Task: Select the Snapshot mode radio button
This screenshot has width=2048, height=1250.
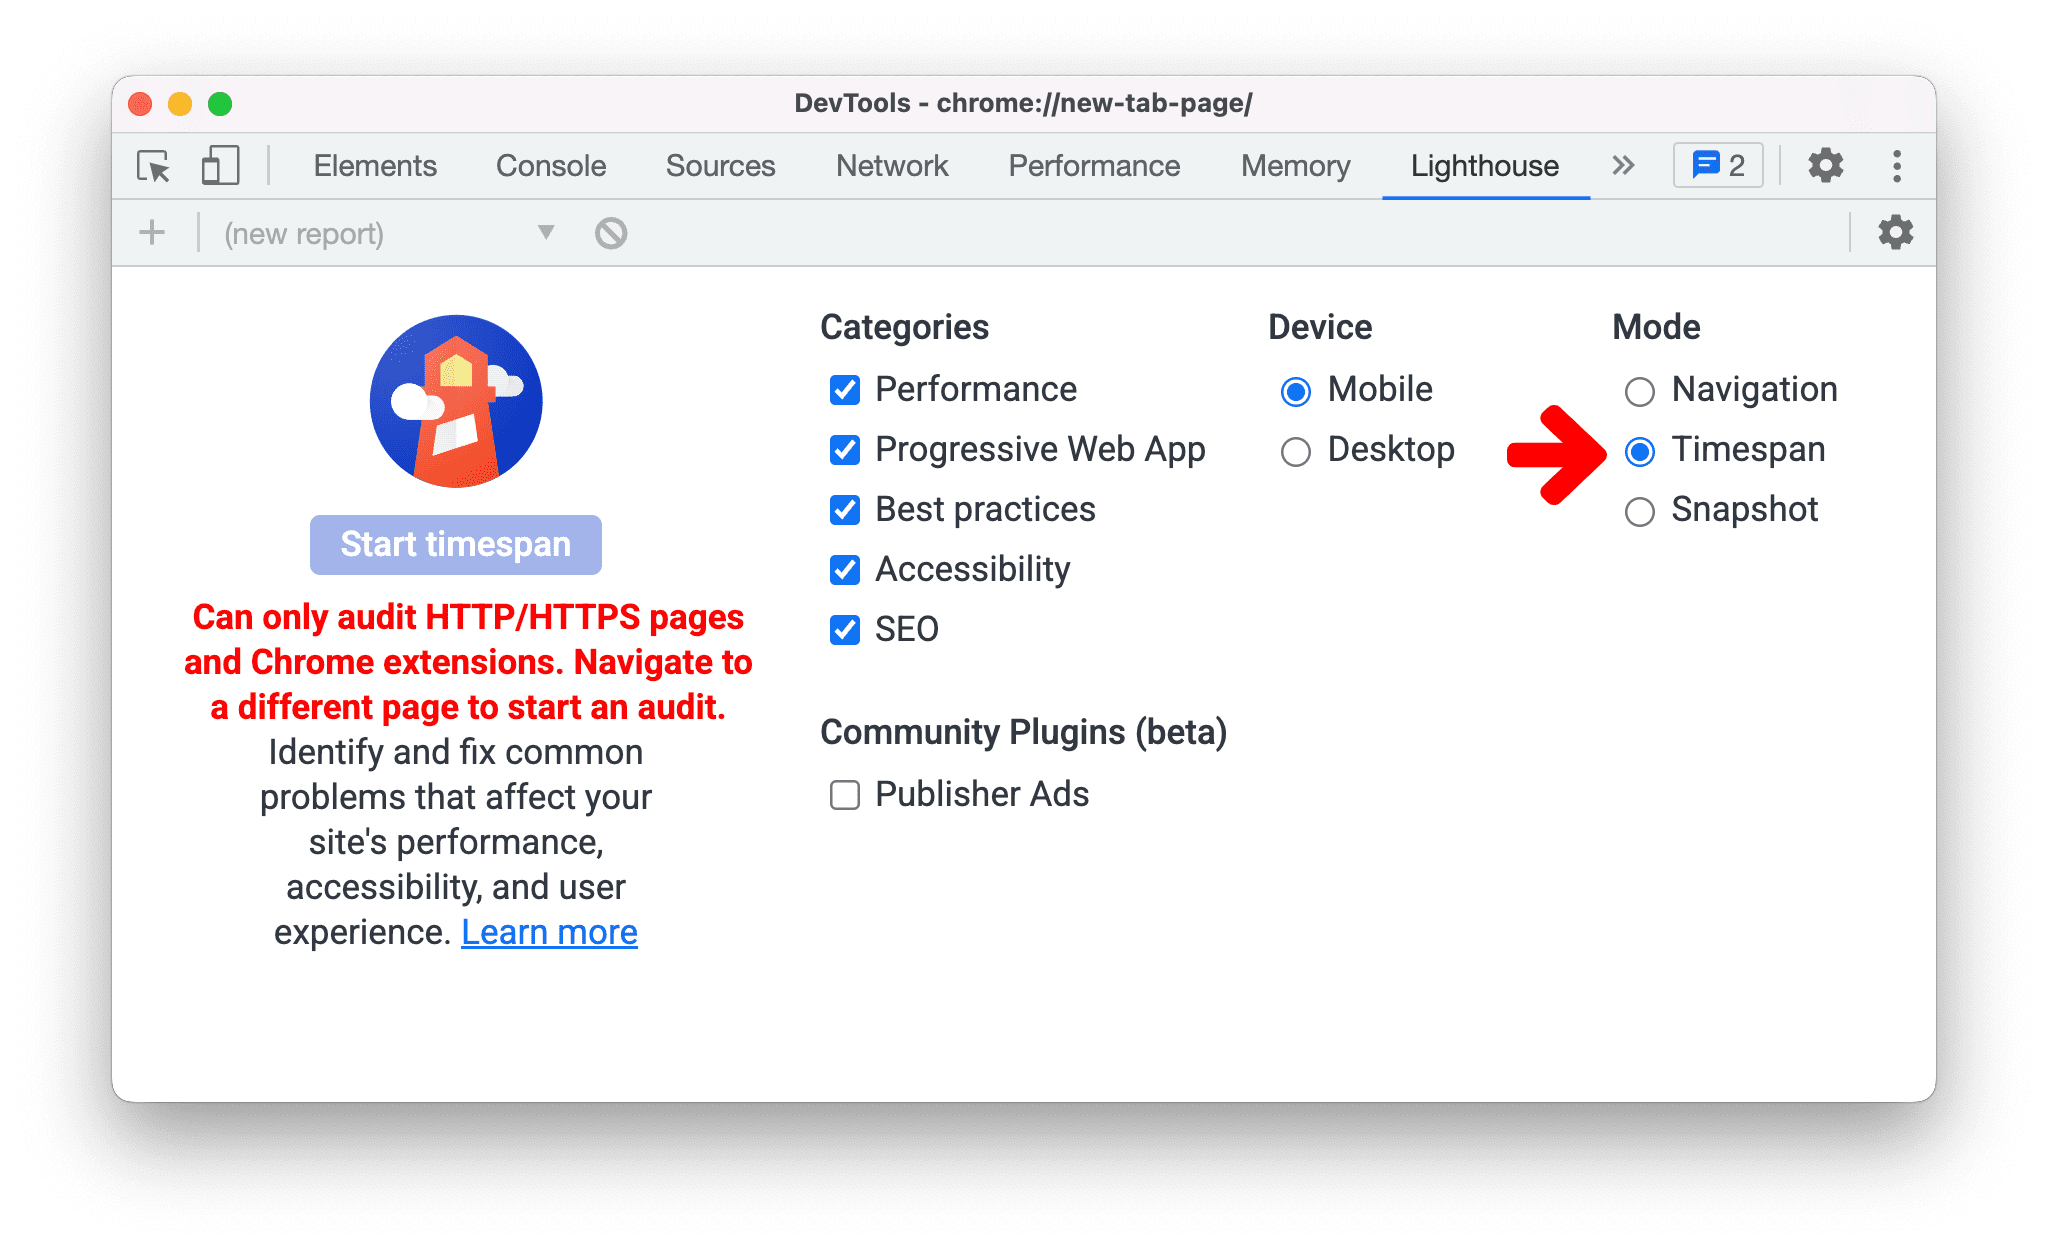Action: point(1640,509)
